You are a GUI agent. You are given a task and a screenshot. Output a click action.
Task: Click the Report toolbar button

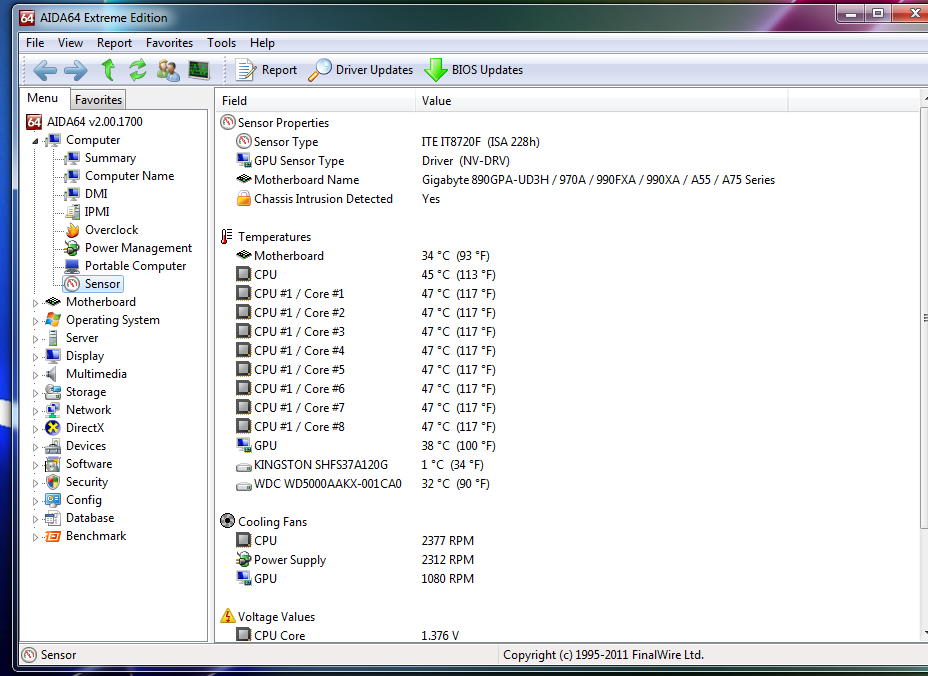pos(266,70)
